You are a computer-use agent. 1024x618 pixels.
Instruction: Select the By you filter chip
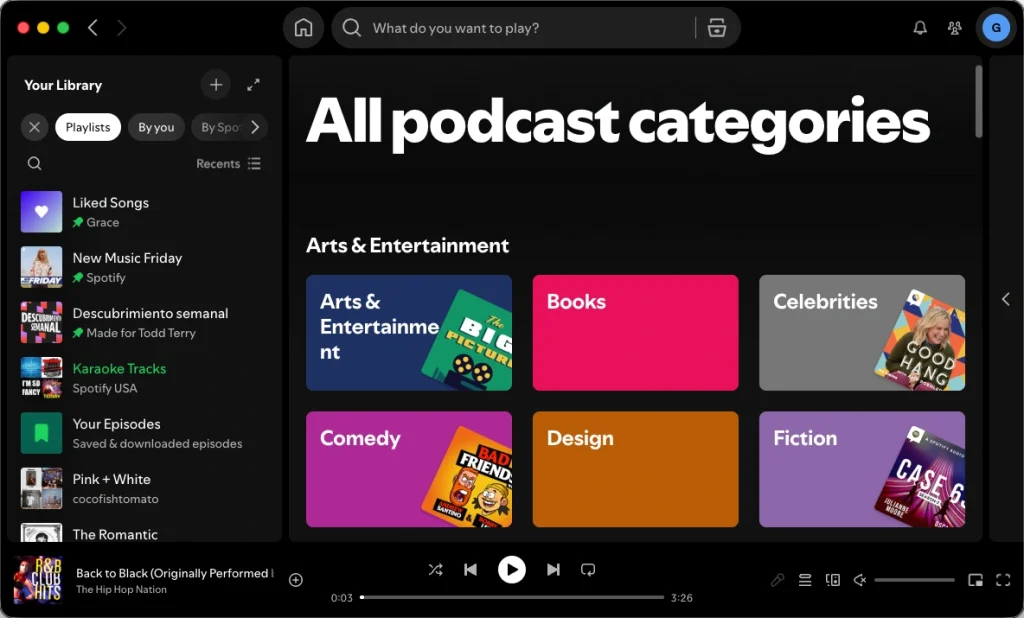pyautogui.click(x=156, y=127)
